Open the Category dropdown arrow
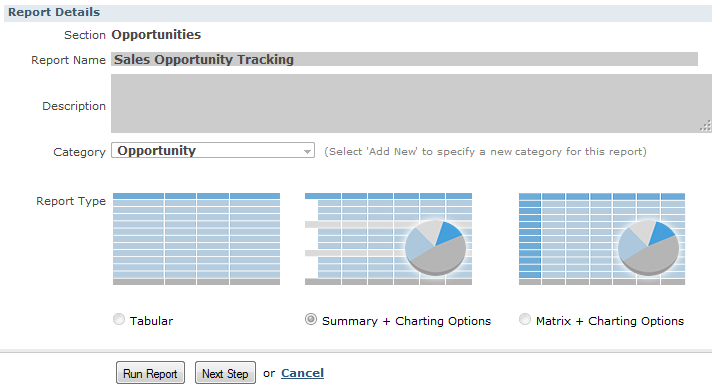 tap(307, 151)
